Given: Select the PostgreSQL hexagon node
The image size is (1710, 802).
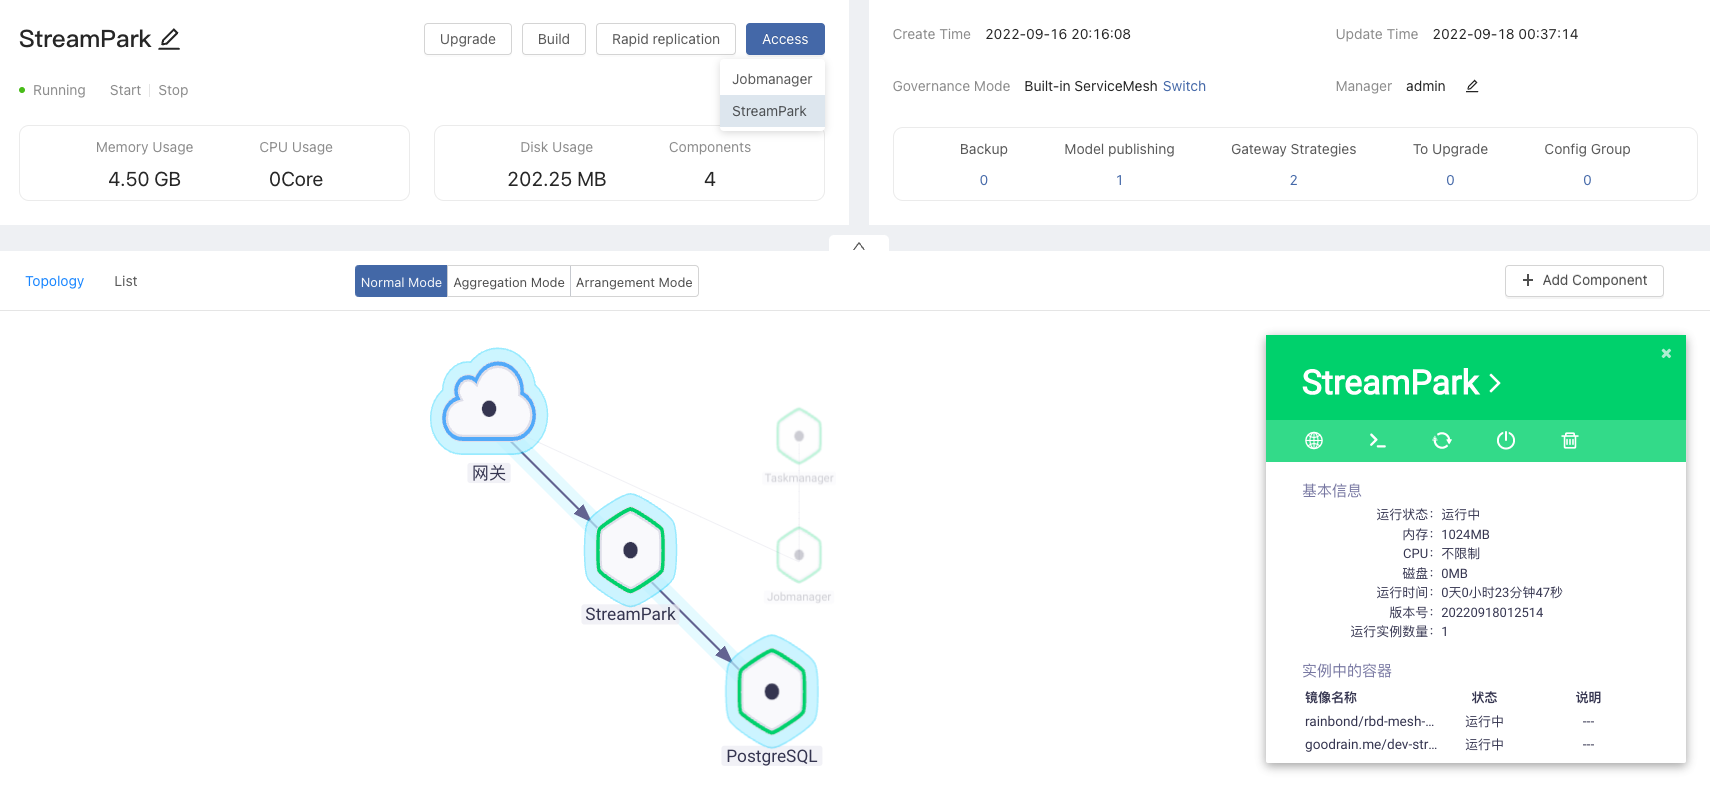Looking at the screenshot, I should (771, 691).
